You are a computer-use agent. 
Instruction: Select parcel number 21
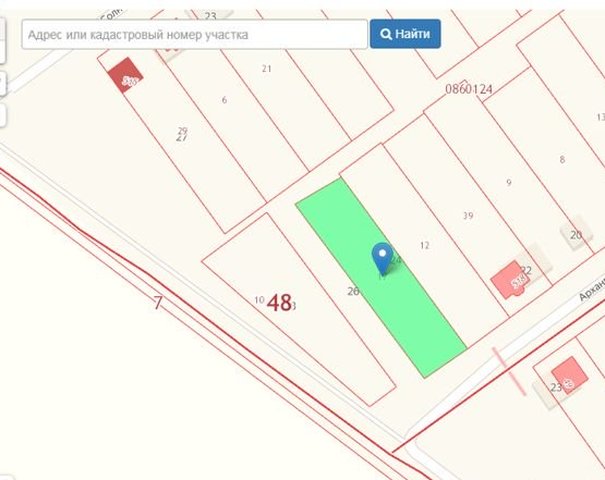tap(267, 69)
